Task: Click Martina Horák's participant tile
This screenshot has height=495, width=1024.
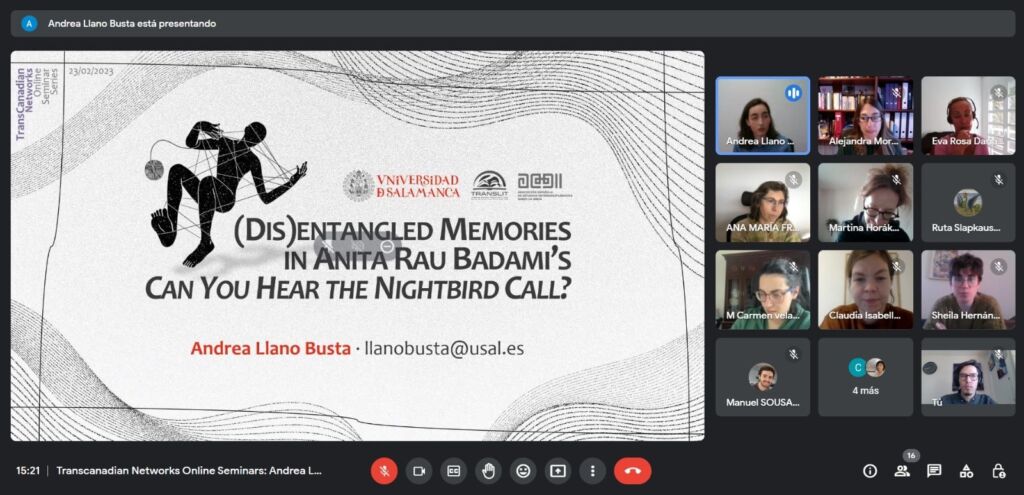Action: tap(866, 203)
